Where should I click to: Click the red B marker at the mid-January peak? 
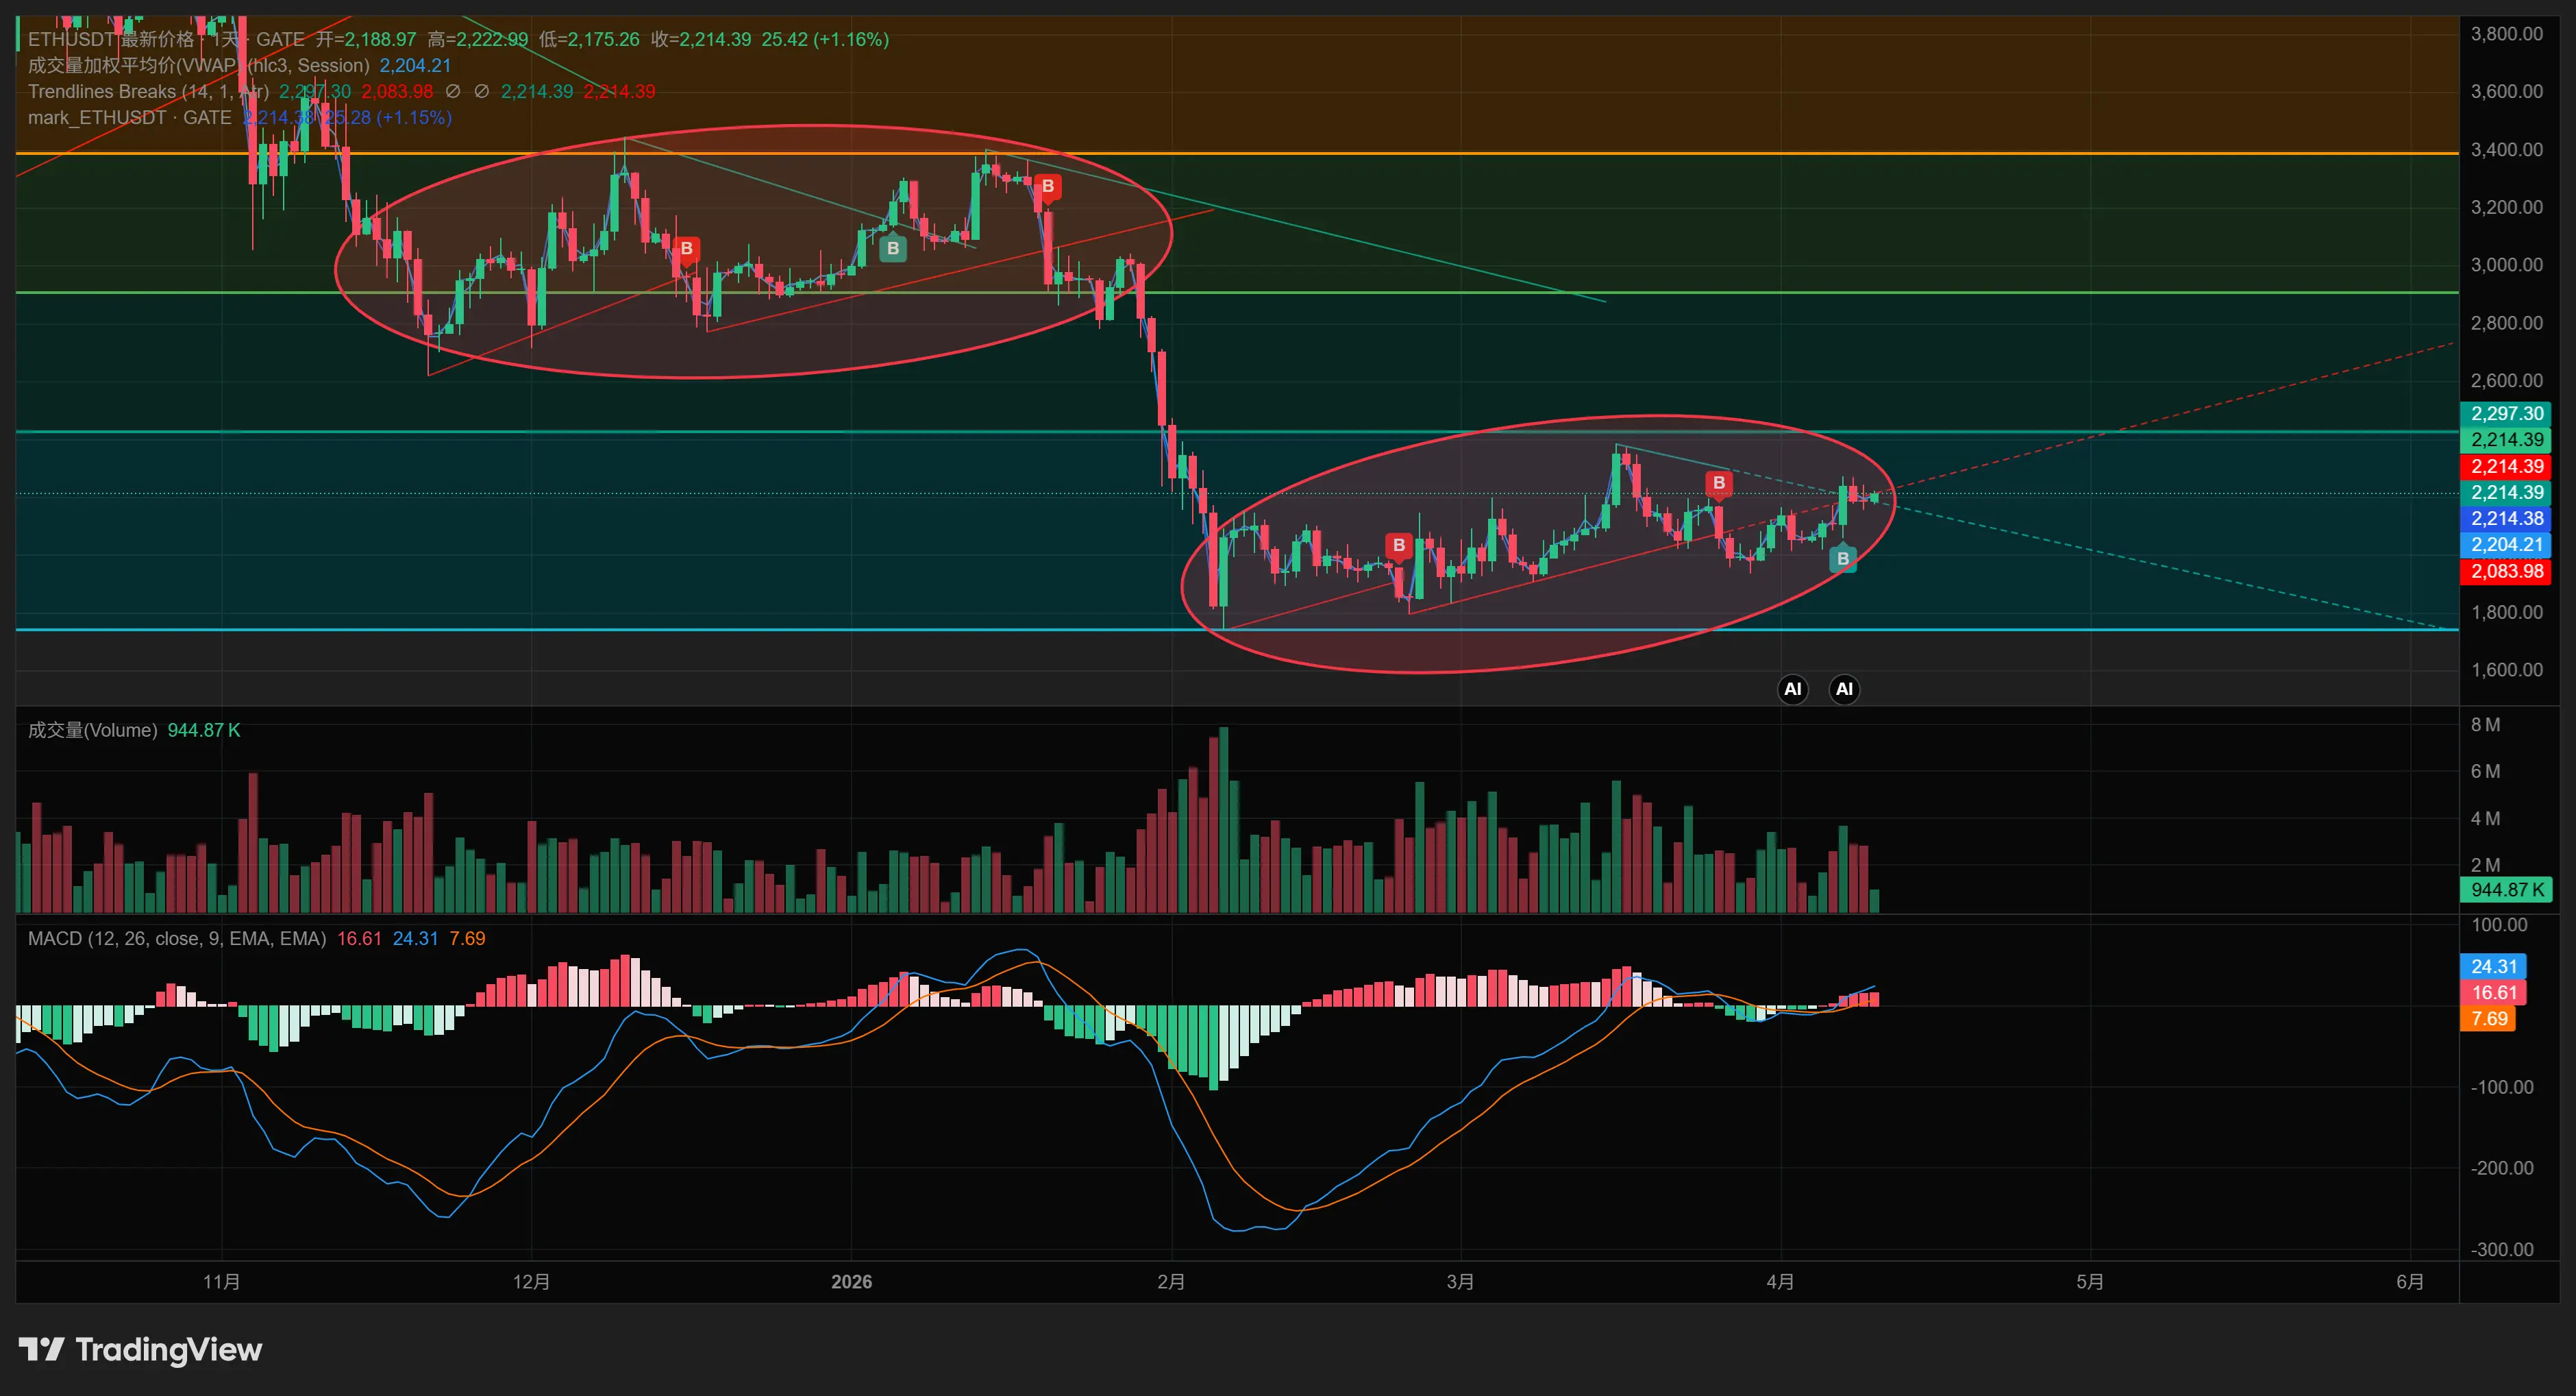point(1047,186)
